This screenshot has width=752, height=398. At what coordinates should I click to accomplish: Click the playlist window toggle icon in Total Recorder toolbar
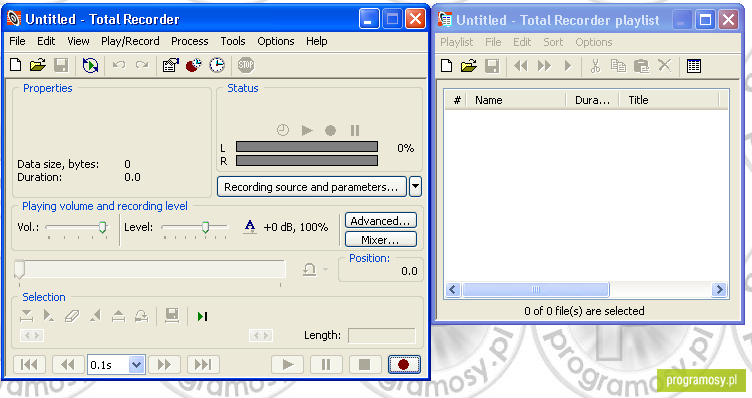tap(90, 65)
